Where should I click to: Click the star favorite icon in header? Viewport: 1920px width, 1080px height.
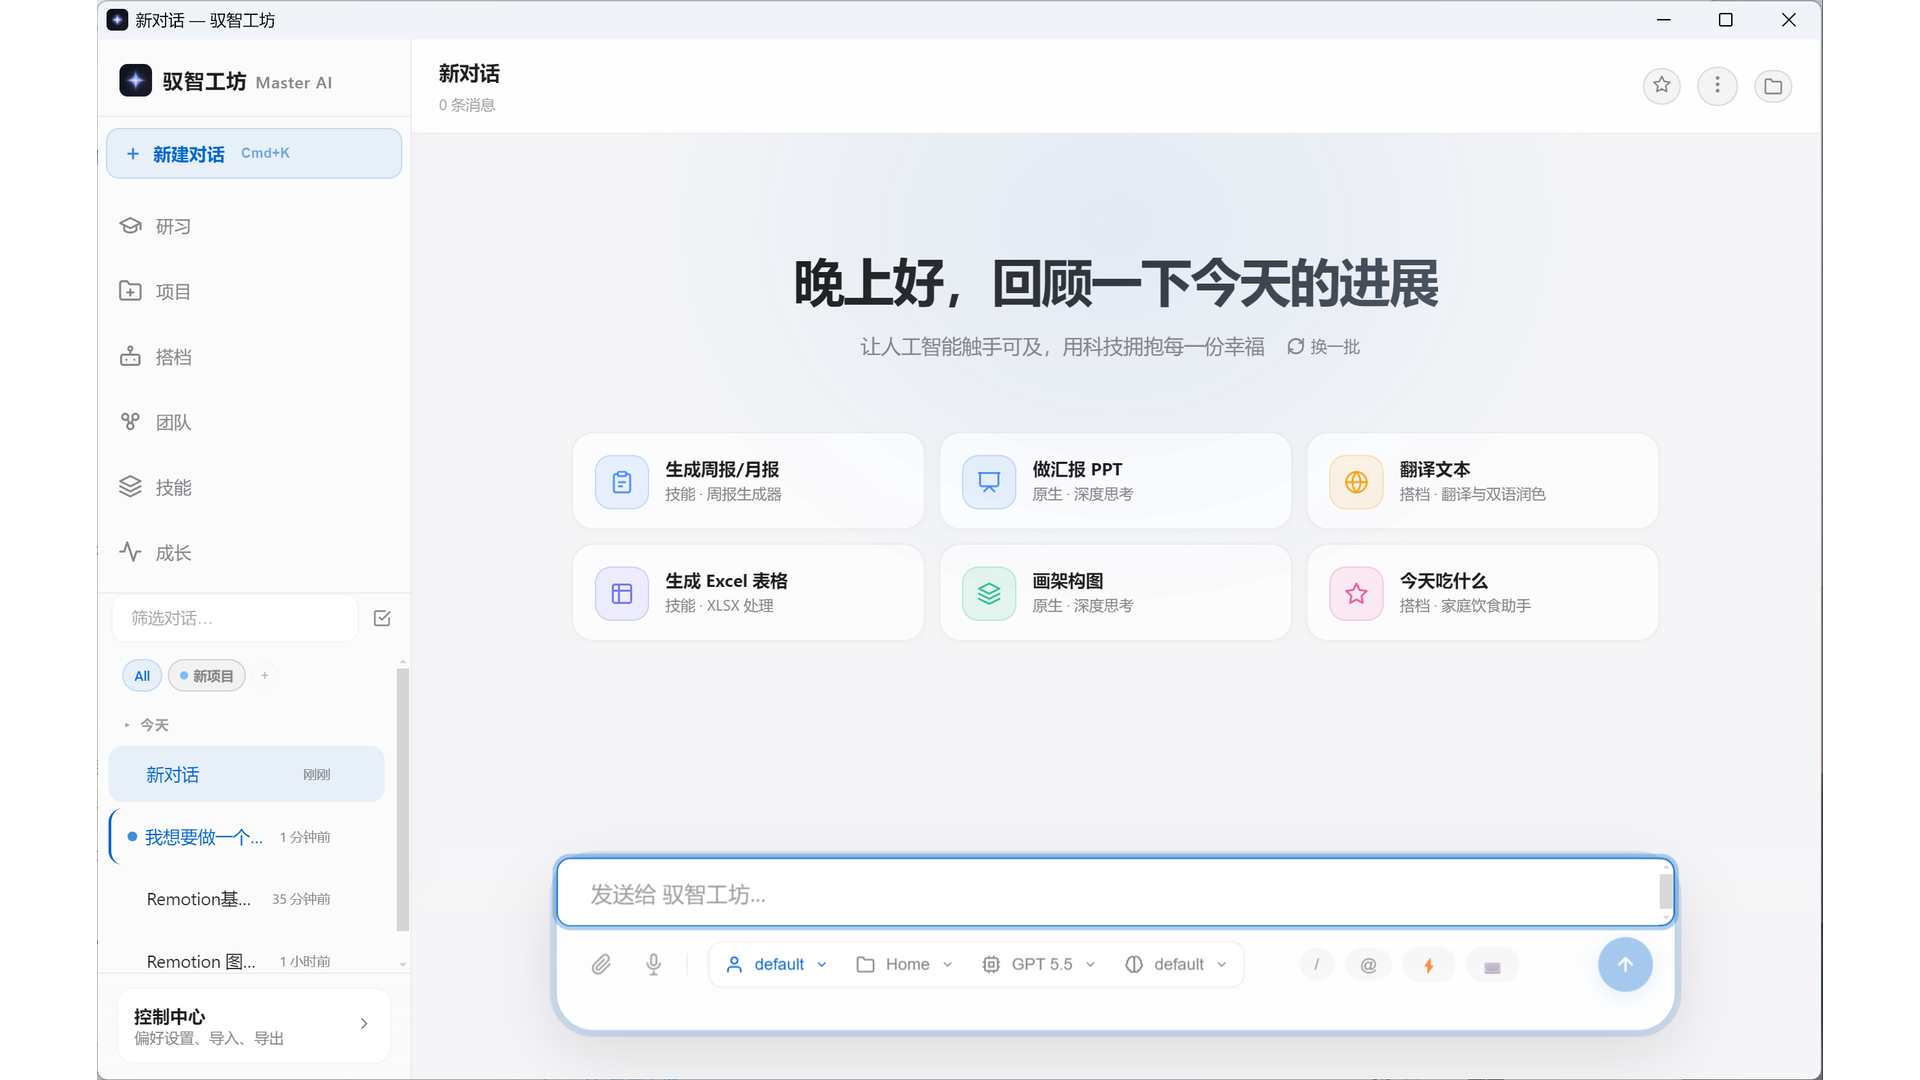click(1661, 86)
